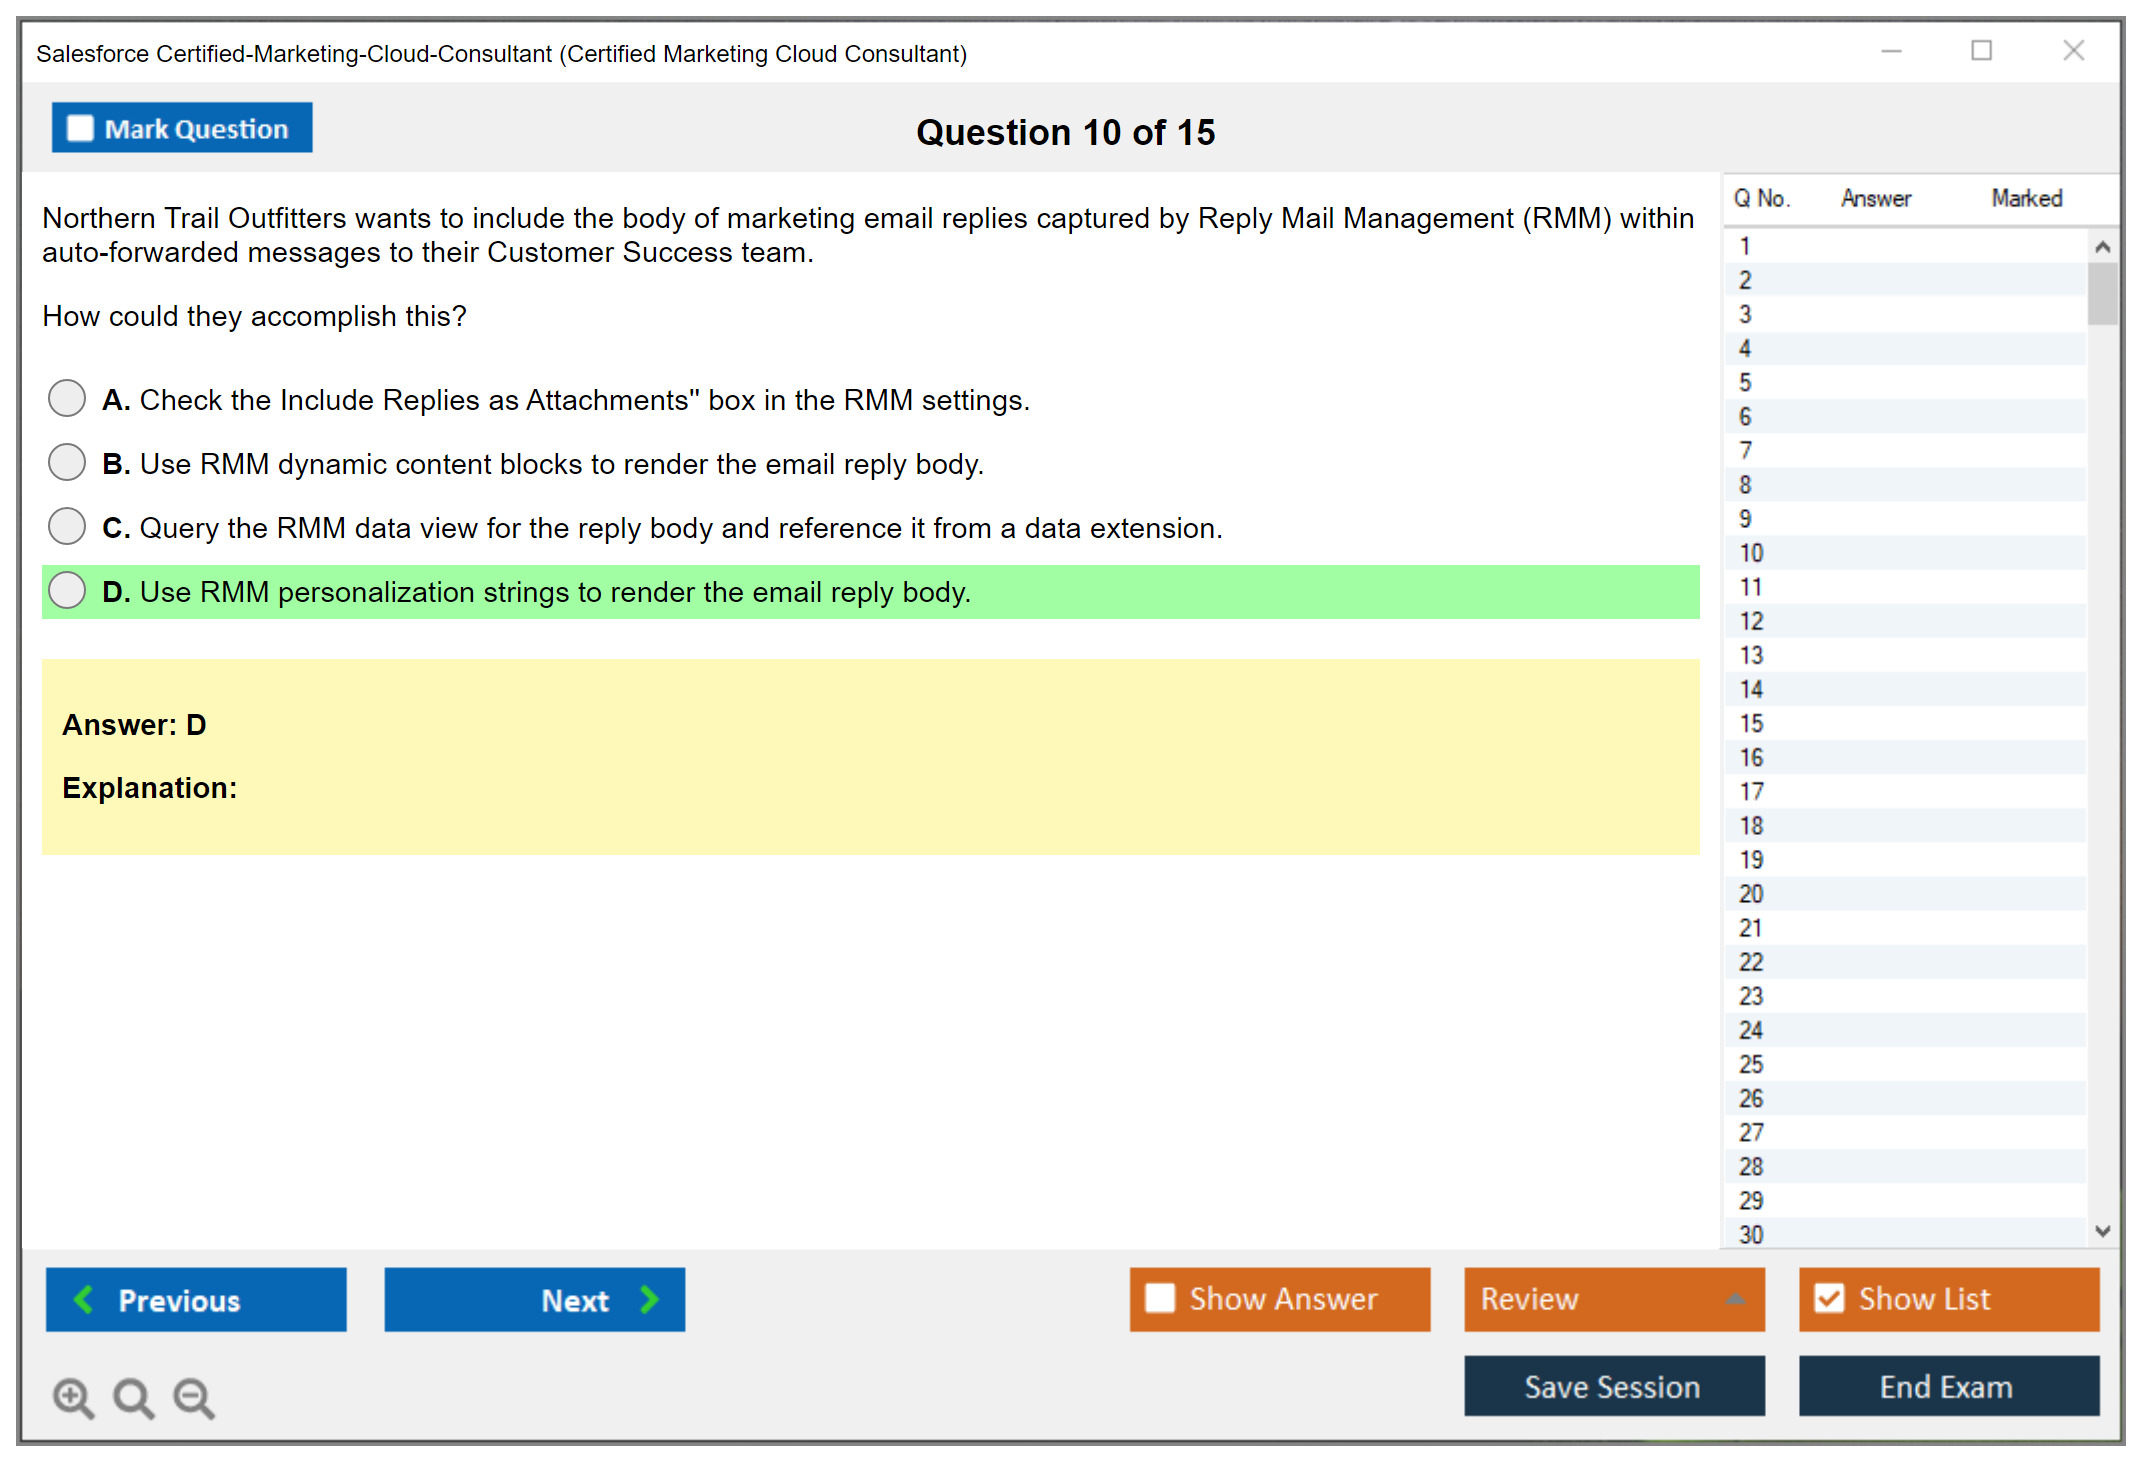The width and height of the screenshot is (2150, 1470).
Task: Click the reset zoom magnifier icon
Action: point(133,1397)
